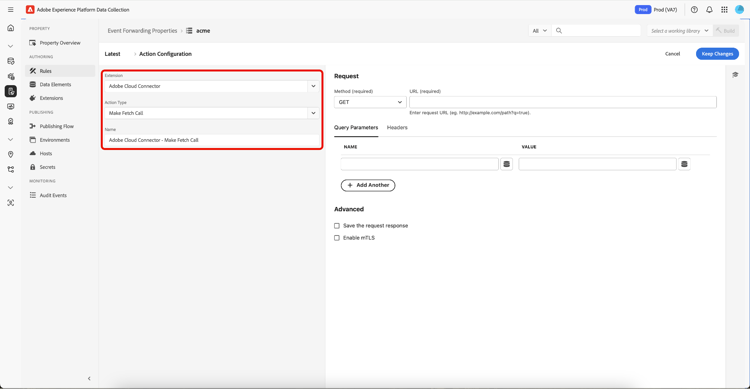Open Property Overview in sidebar

(x=60, y=43)
